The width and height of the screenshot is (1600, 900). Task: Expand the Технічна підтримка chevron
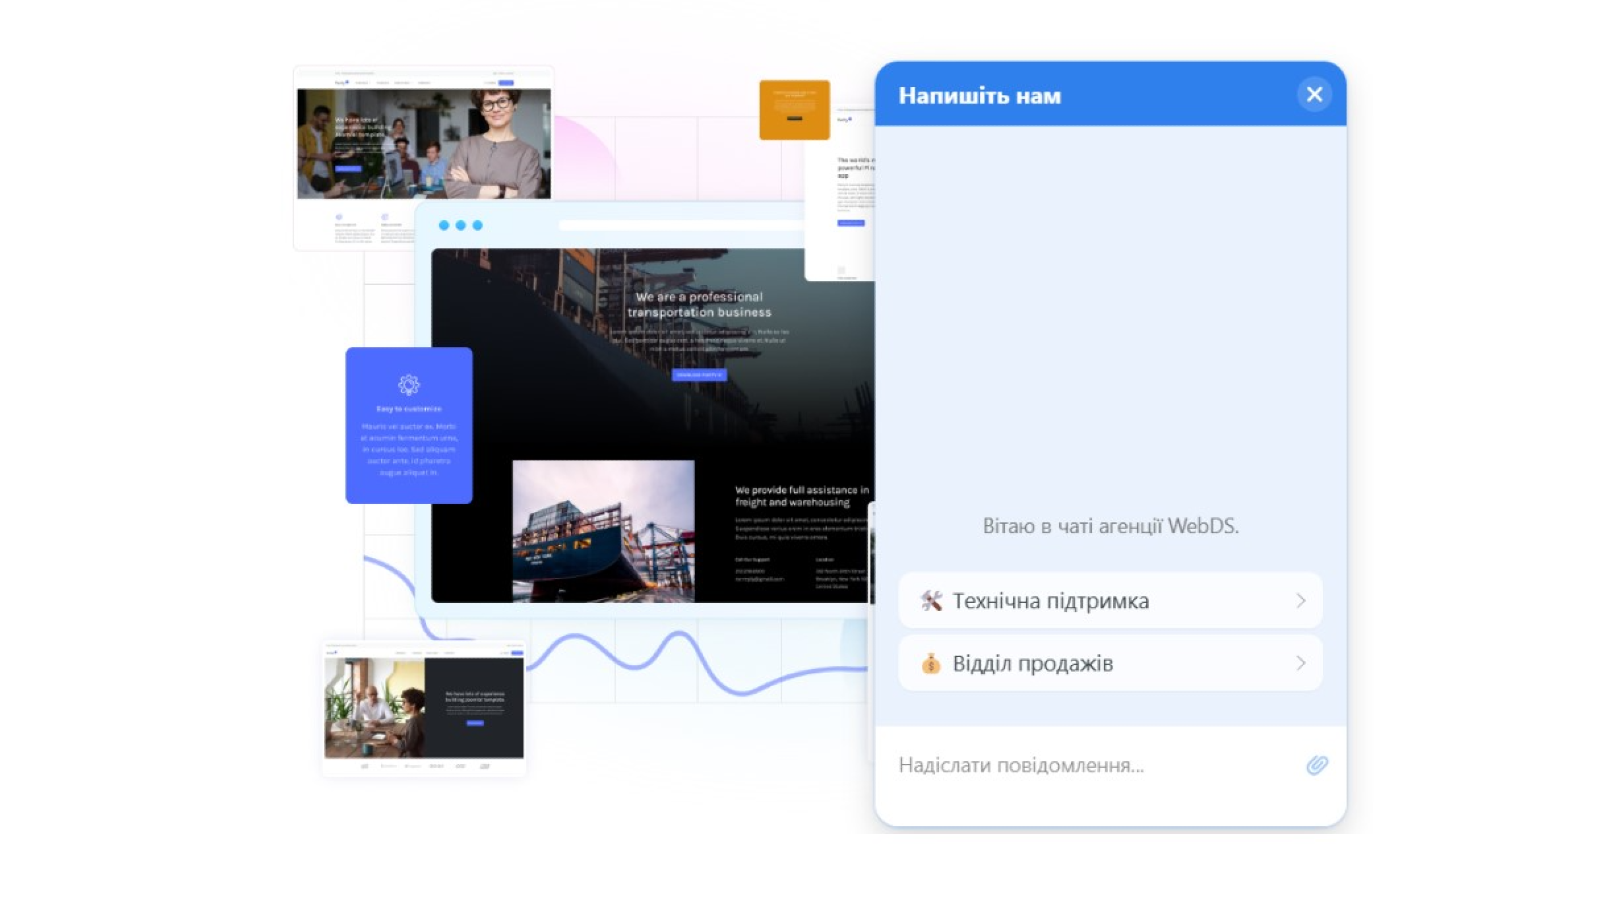click(1301, 600)
